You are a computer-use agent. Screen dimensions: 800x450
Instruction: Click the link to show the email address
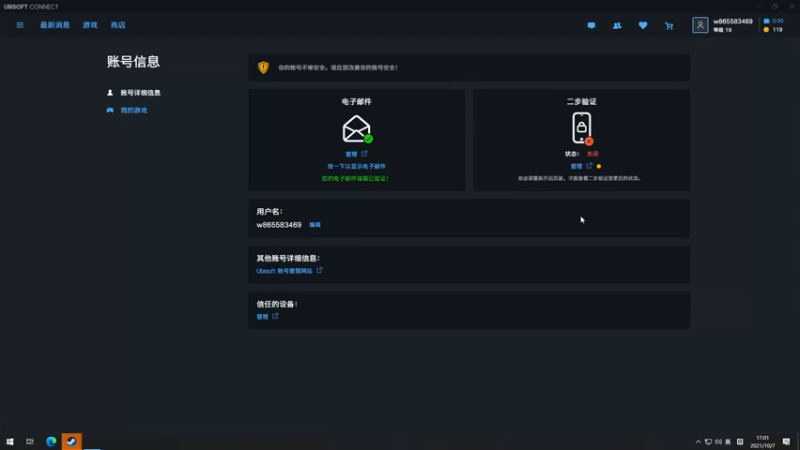click(356, 166)
